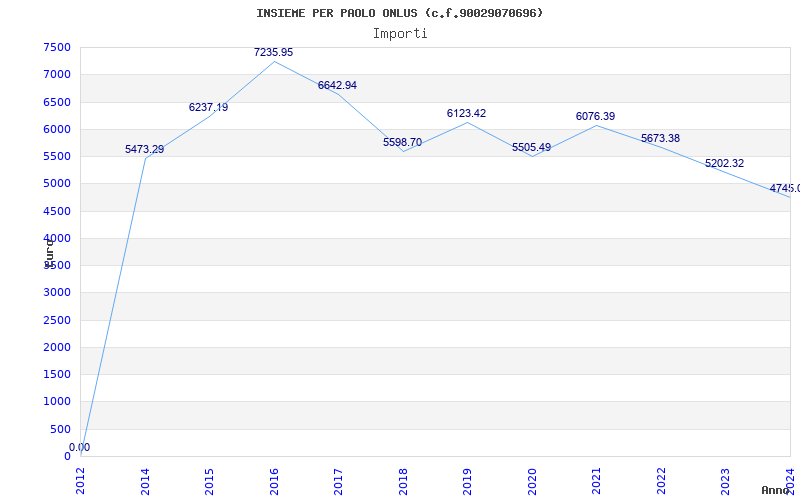Click the 3000 y-axis tick label
The width and height of the screenshot is (800, 500).
57,293
